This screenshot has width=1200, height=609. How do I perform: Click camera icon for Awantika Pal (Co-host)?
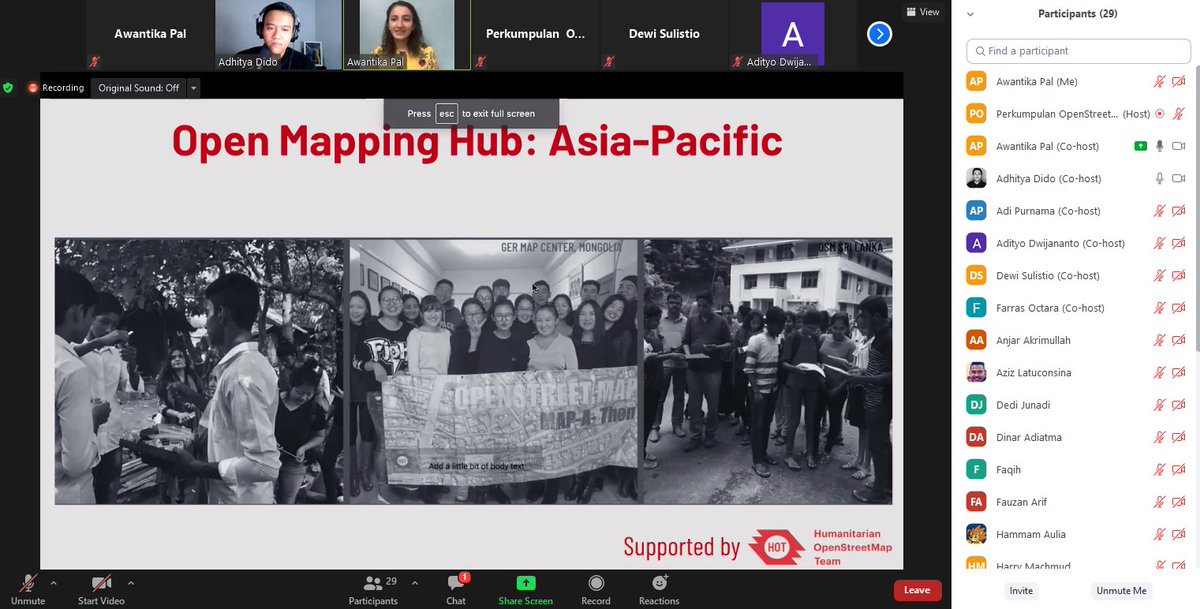tap(1179, 146)
